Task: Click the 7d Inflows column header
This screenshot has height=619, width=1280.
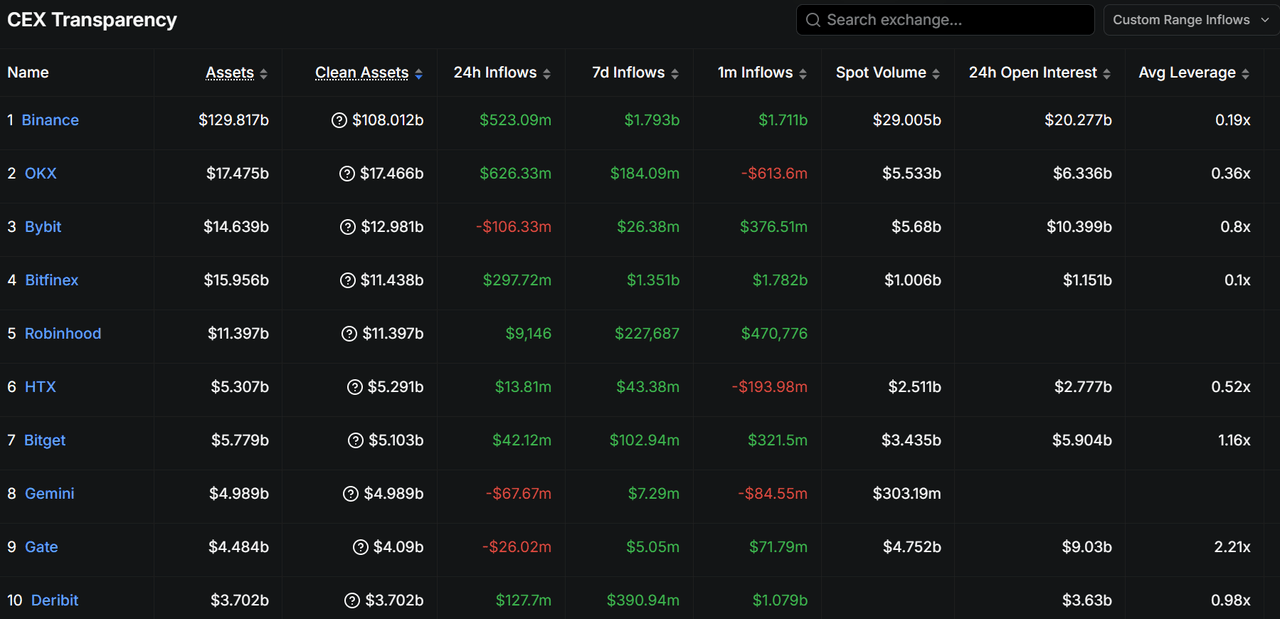Action: pos(627,72)
